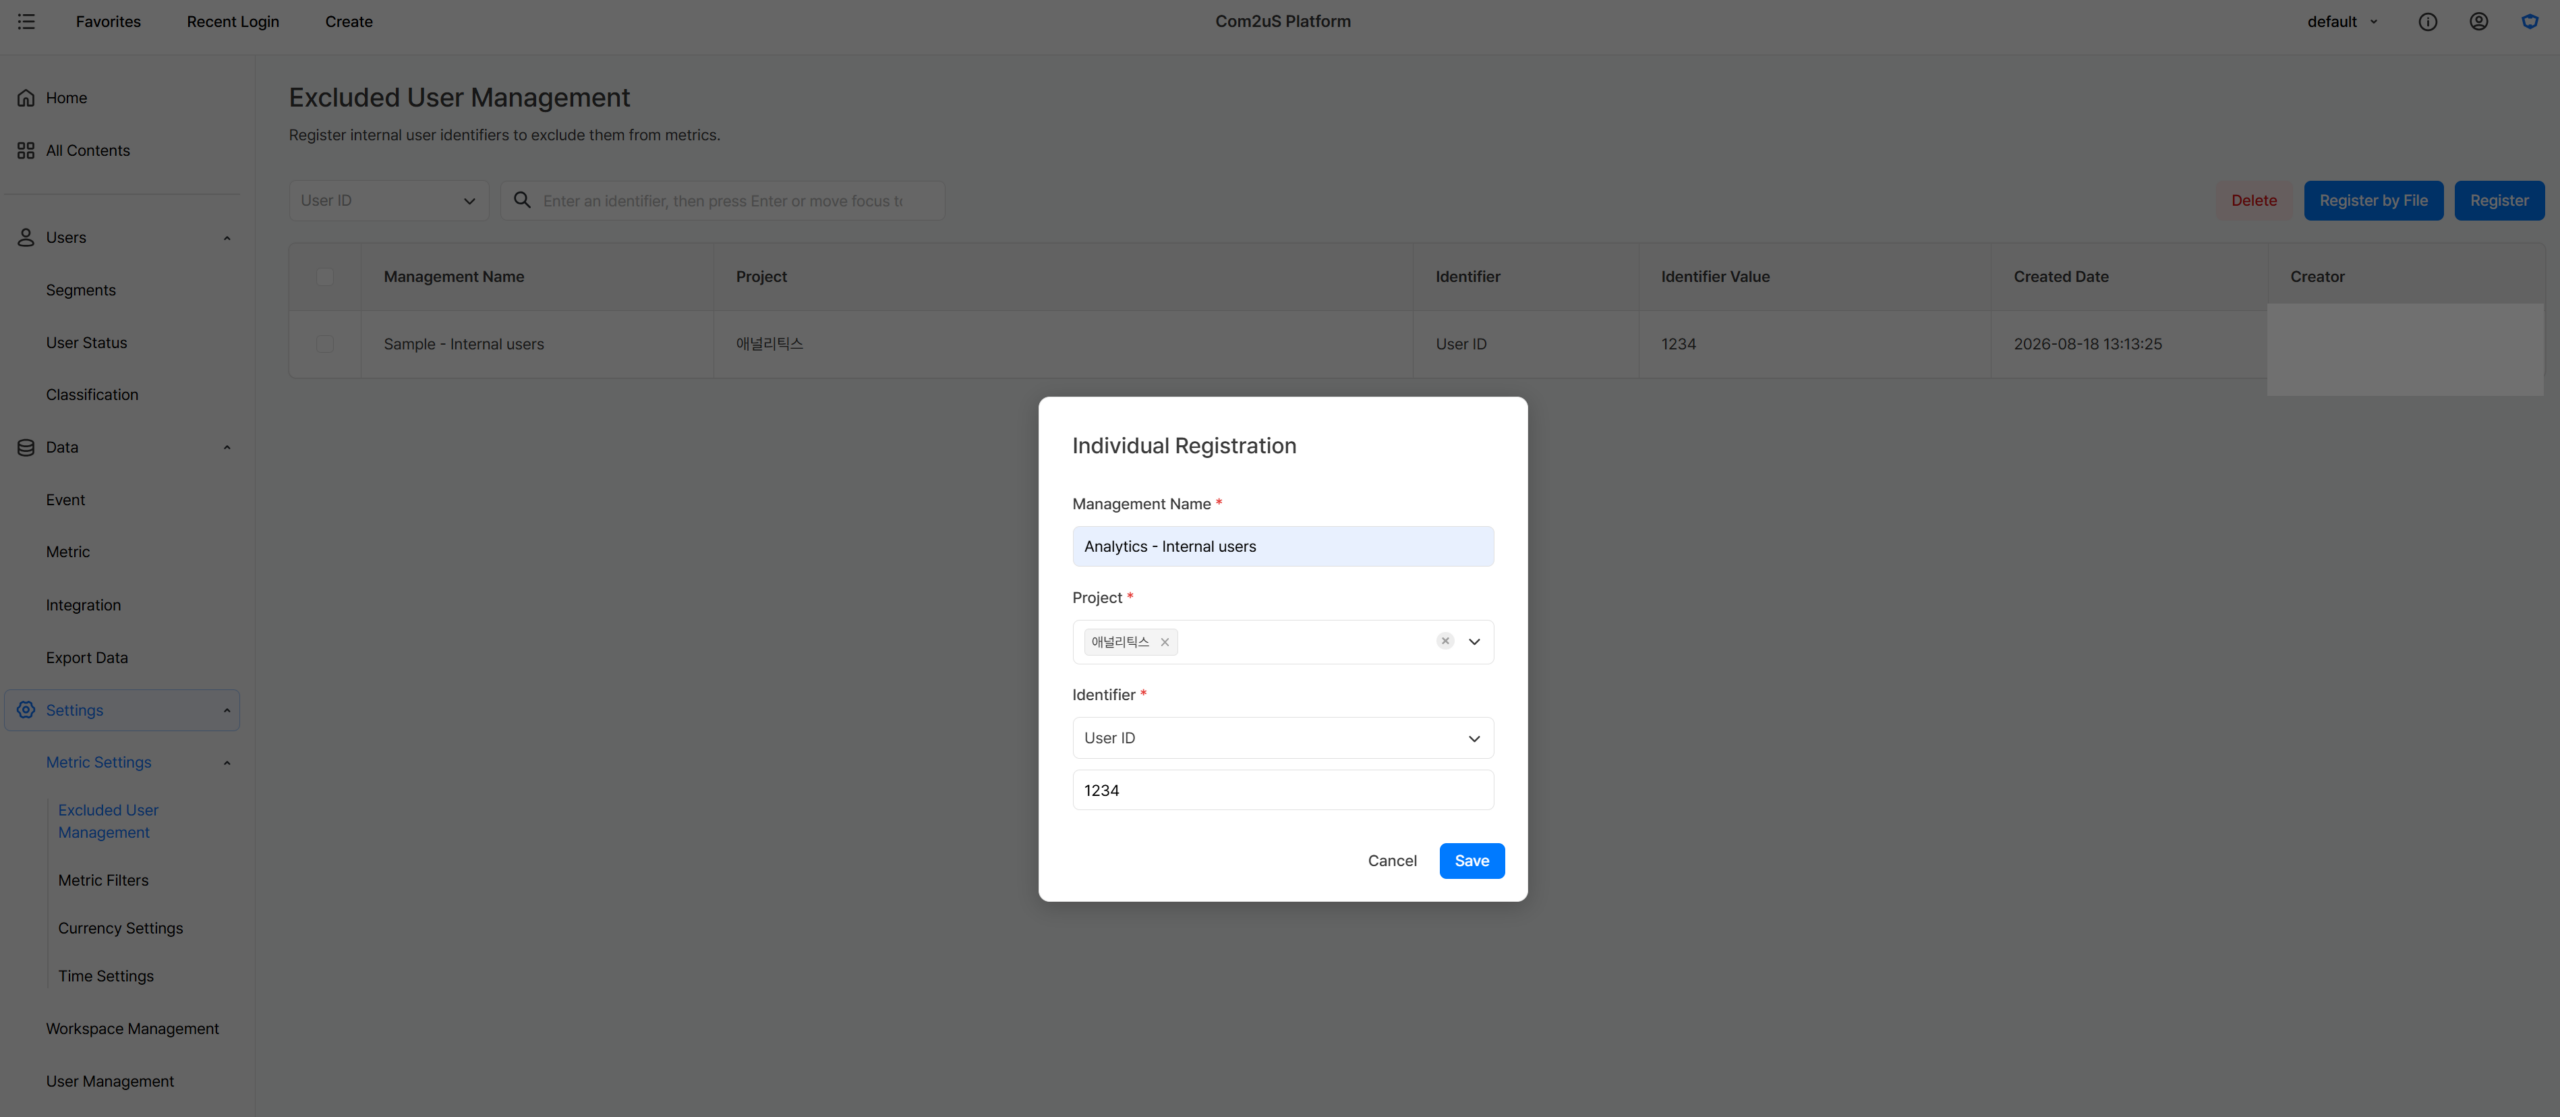Click the Users person icon

pos(26,237)
